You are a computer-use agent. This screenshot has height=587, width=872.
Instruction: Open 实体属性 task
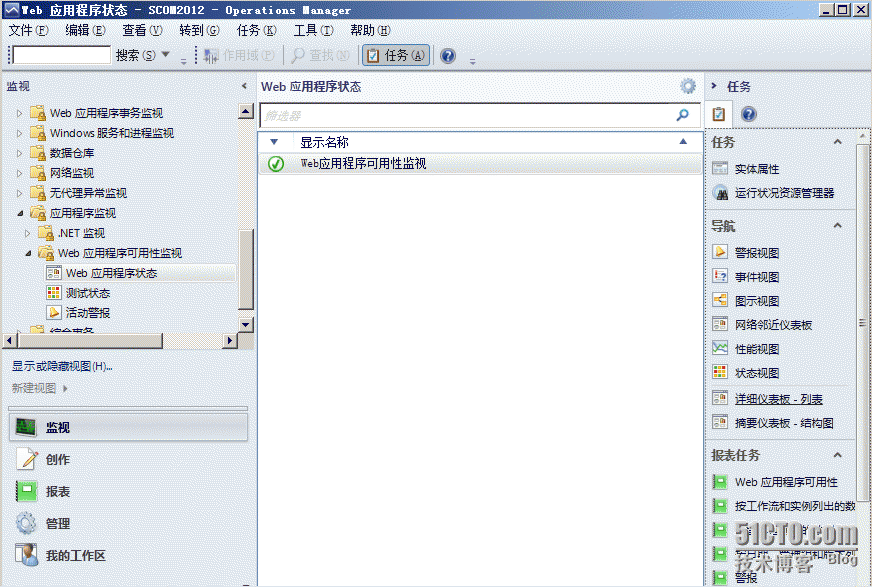coord(757,169)
